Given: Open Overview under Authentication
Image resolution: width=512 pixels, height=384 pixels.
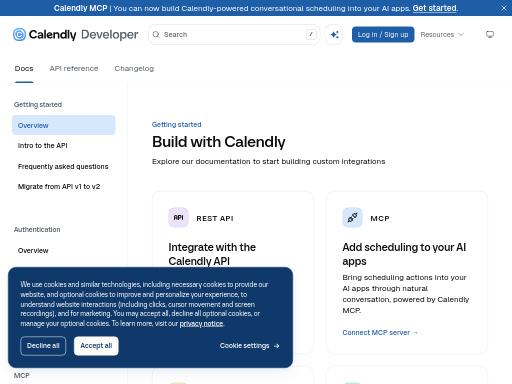Looking at the screenshot, I should click(x=33, y=250).
